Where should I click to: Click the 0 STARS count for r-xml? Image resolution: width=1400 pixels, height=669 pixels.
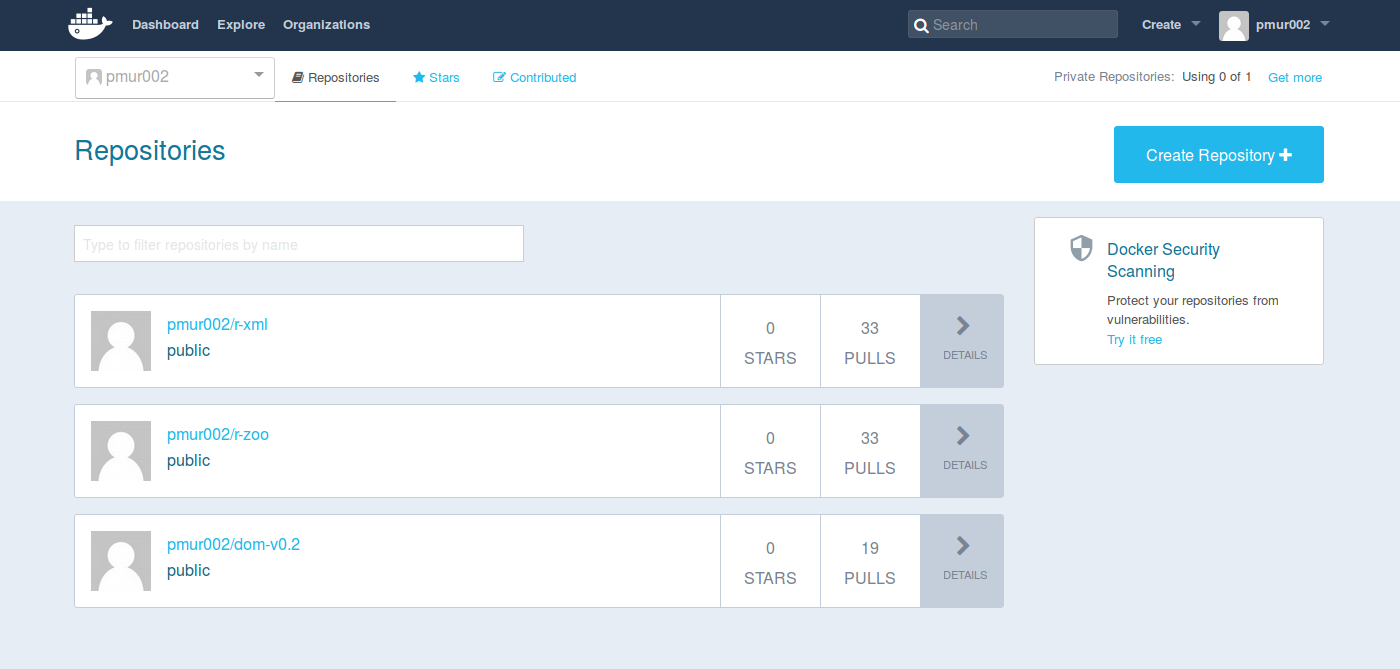(770, 342)
